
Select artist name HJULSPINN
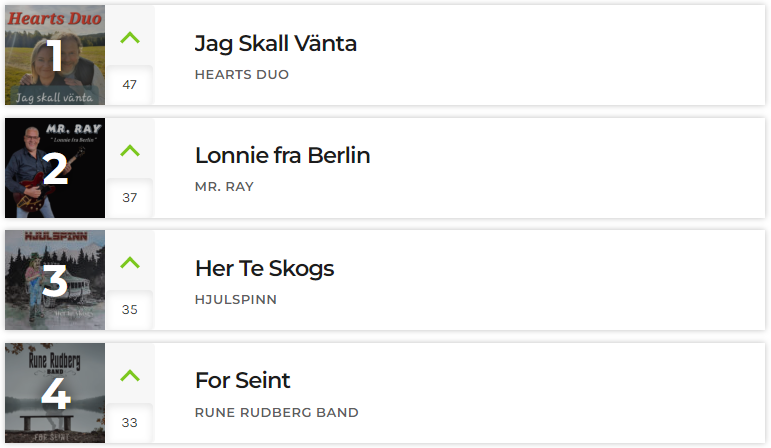pos(236,299)
